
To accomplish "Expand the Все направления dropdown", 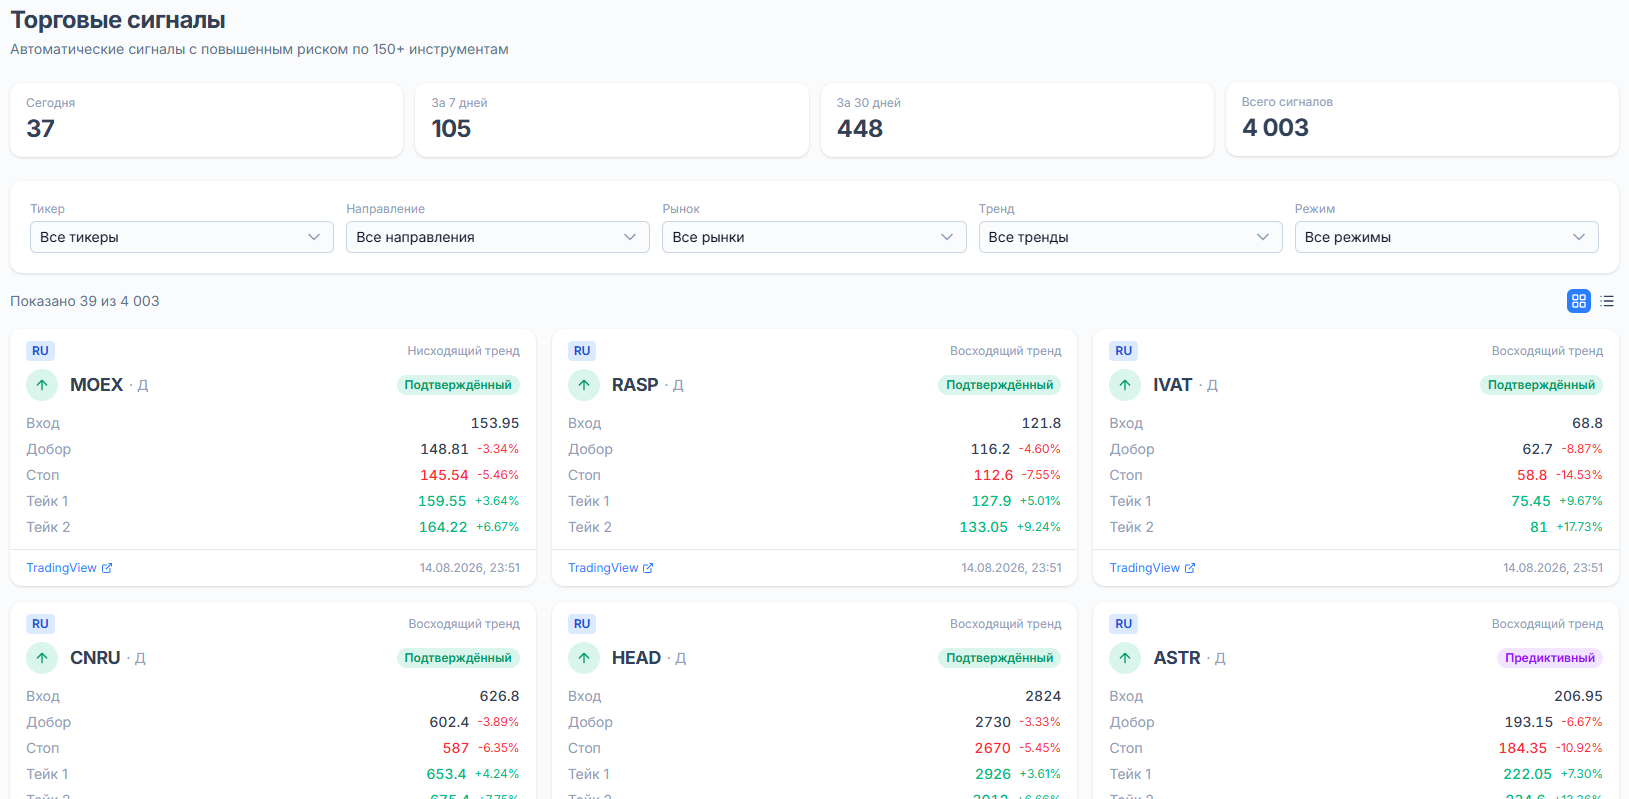I will coord(498,237).
